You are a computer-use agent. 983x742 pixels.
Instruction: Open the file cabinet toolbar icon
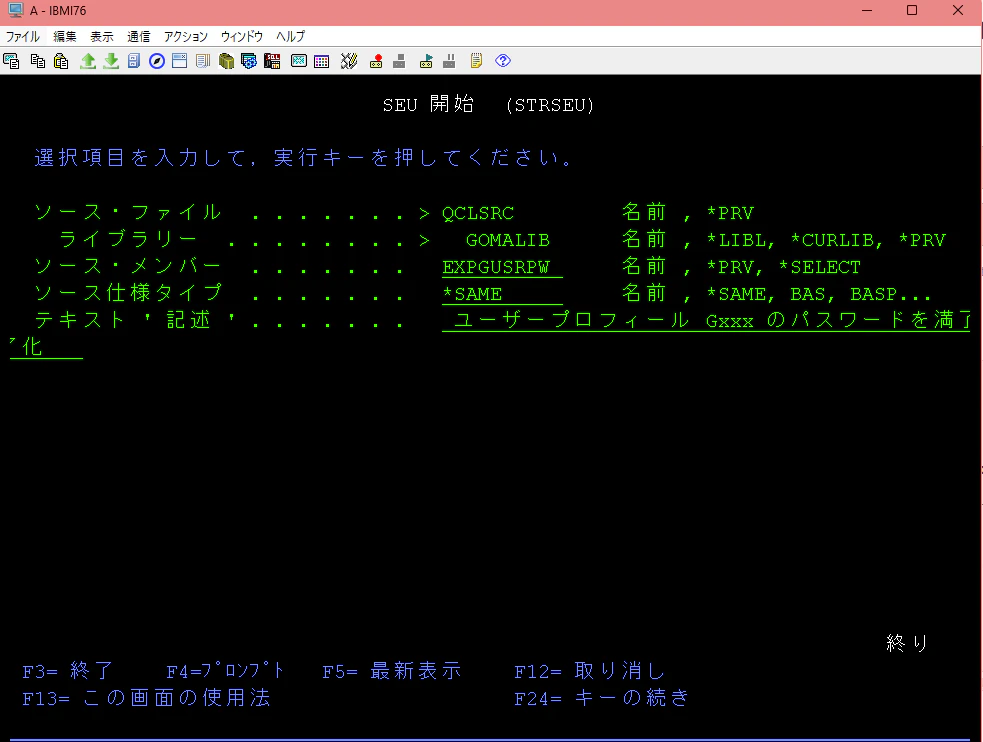tap(134, 61)
